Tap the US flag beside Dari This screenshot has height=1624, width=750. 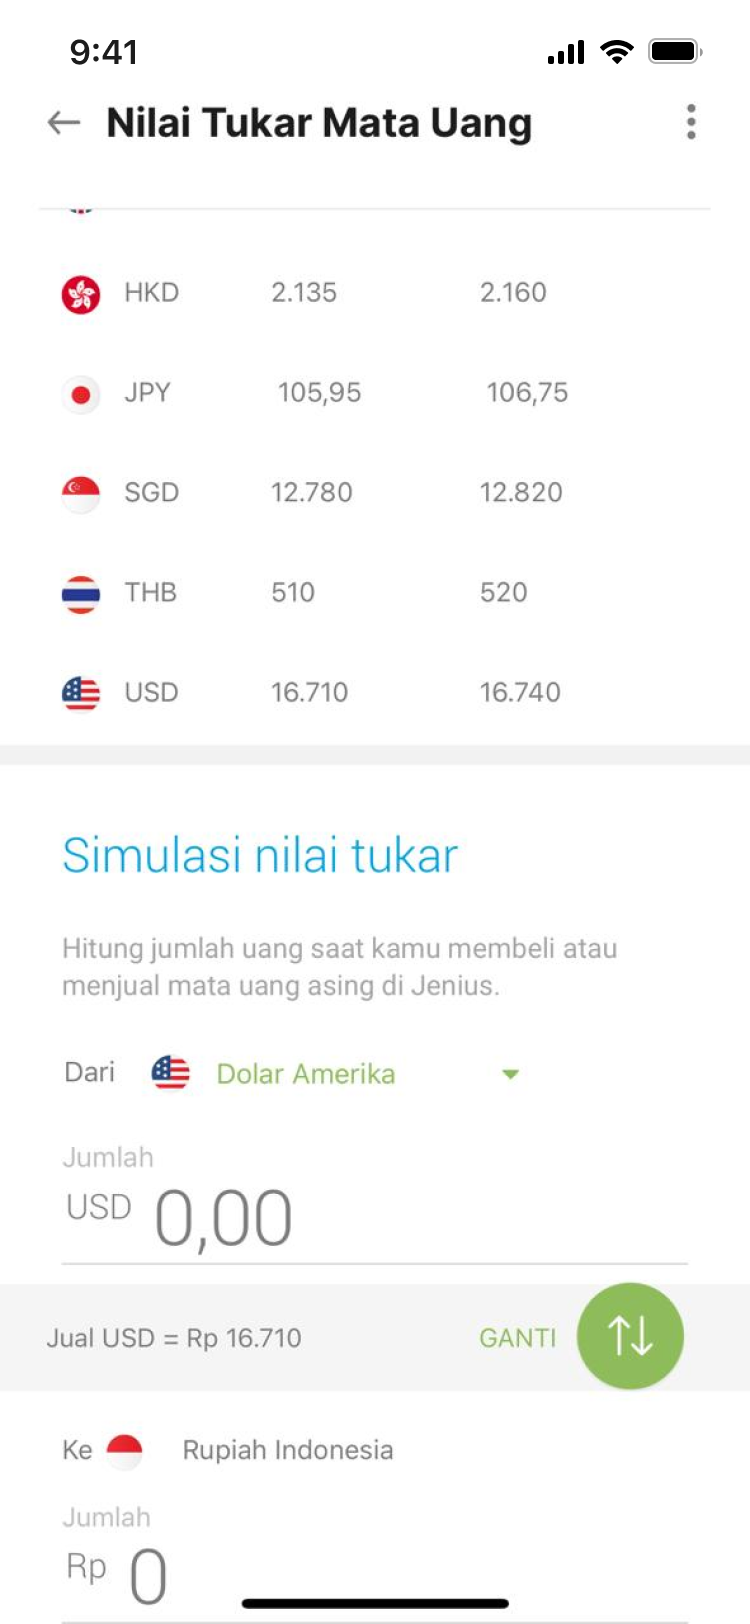pyautogui.click(x=171, y=1073)
